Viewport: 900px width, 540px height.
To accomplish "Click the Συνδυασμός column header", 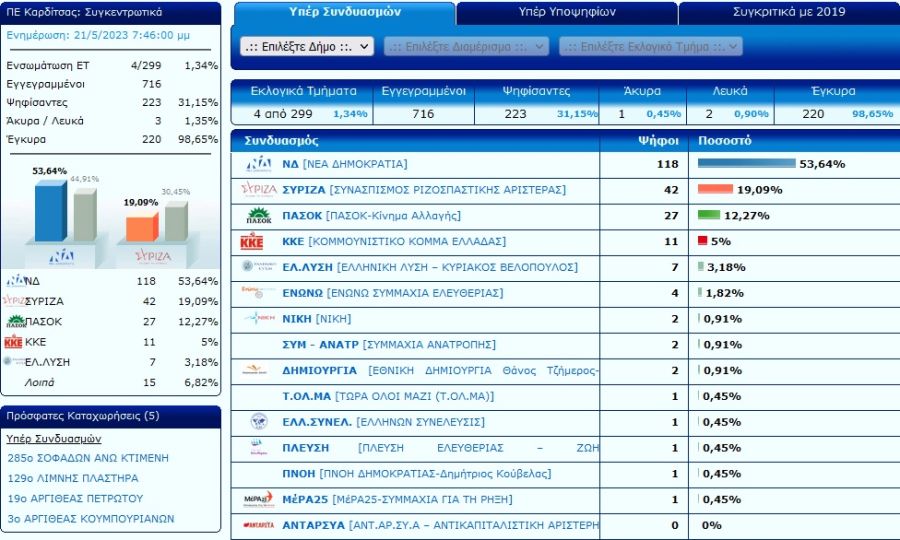I will point(281,141).
